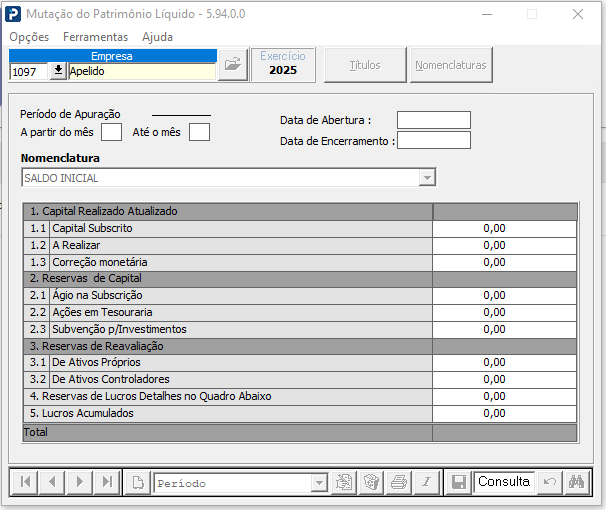
Task: Click the save floppy disk icon
Action: click(459, 482)
